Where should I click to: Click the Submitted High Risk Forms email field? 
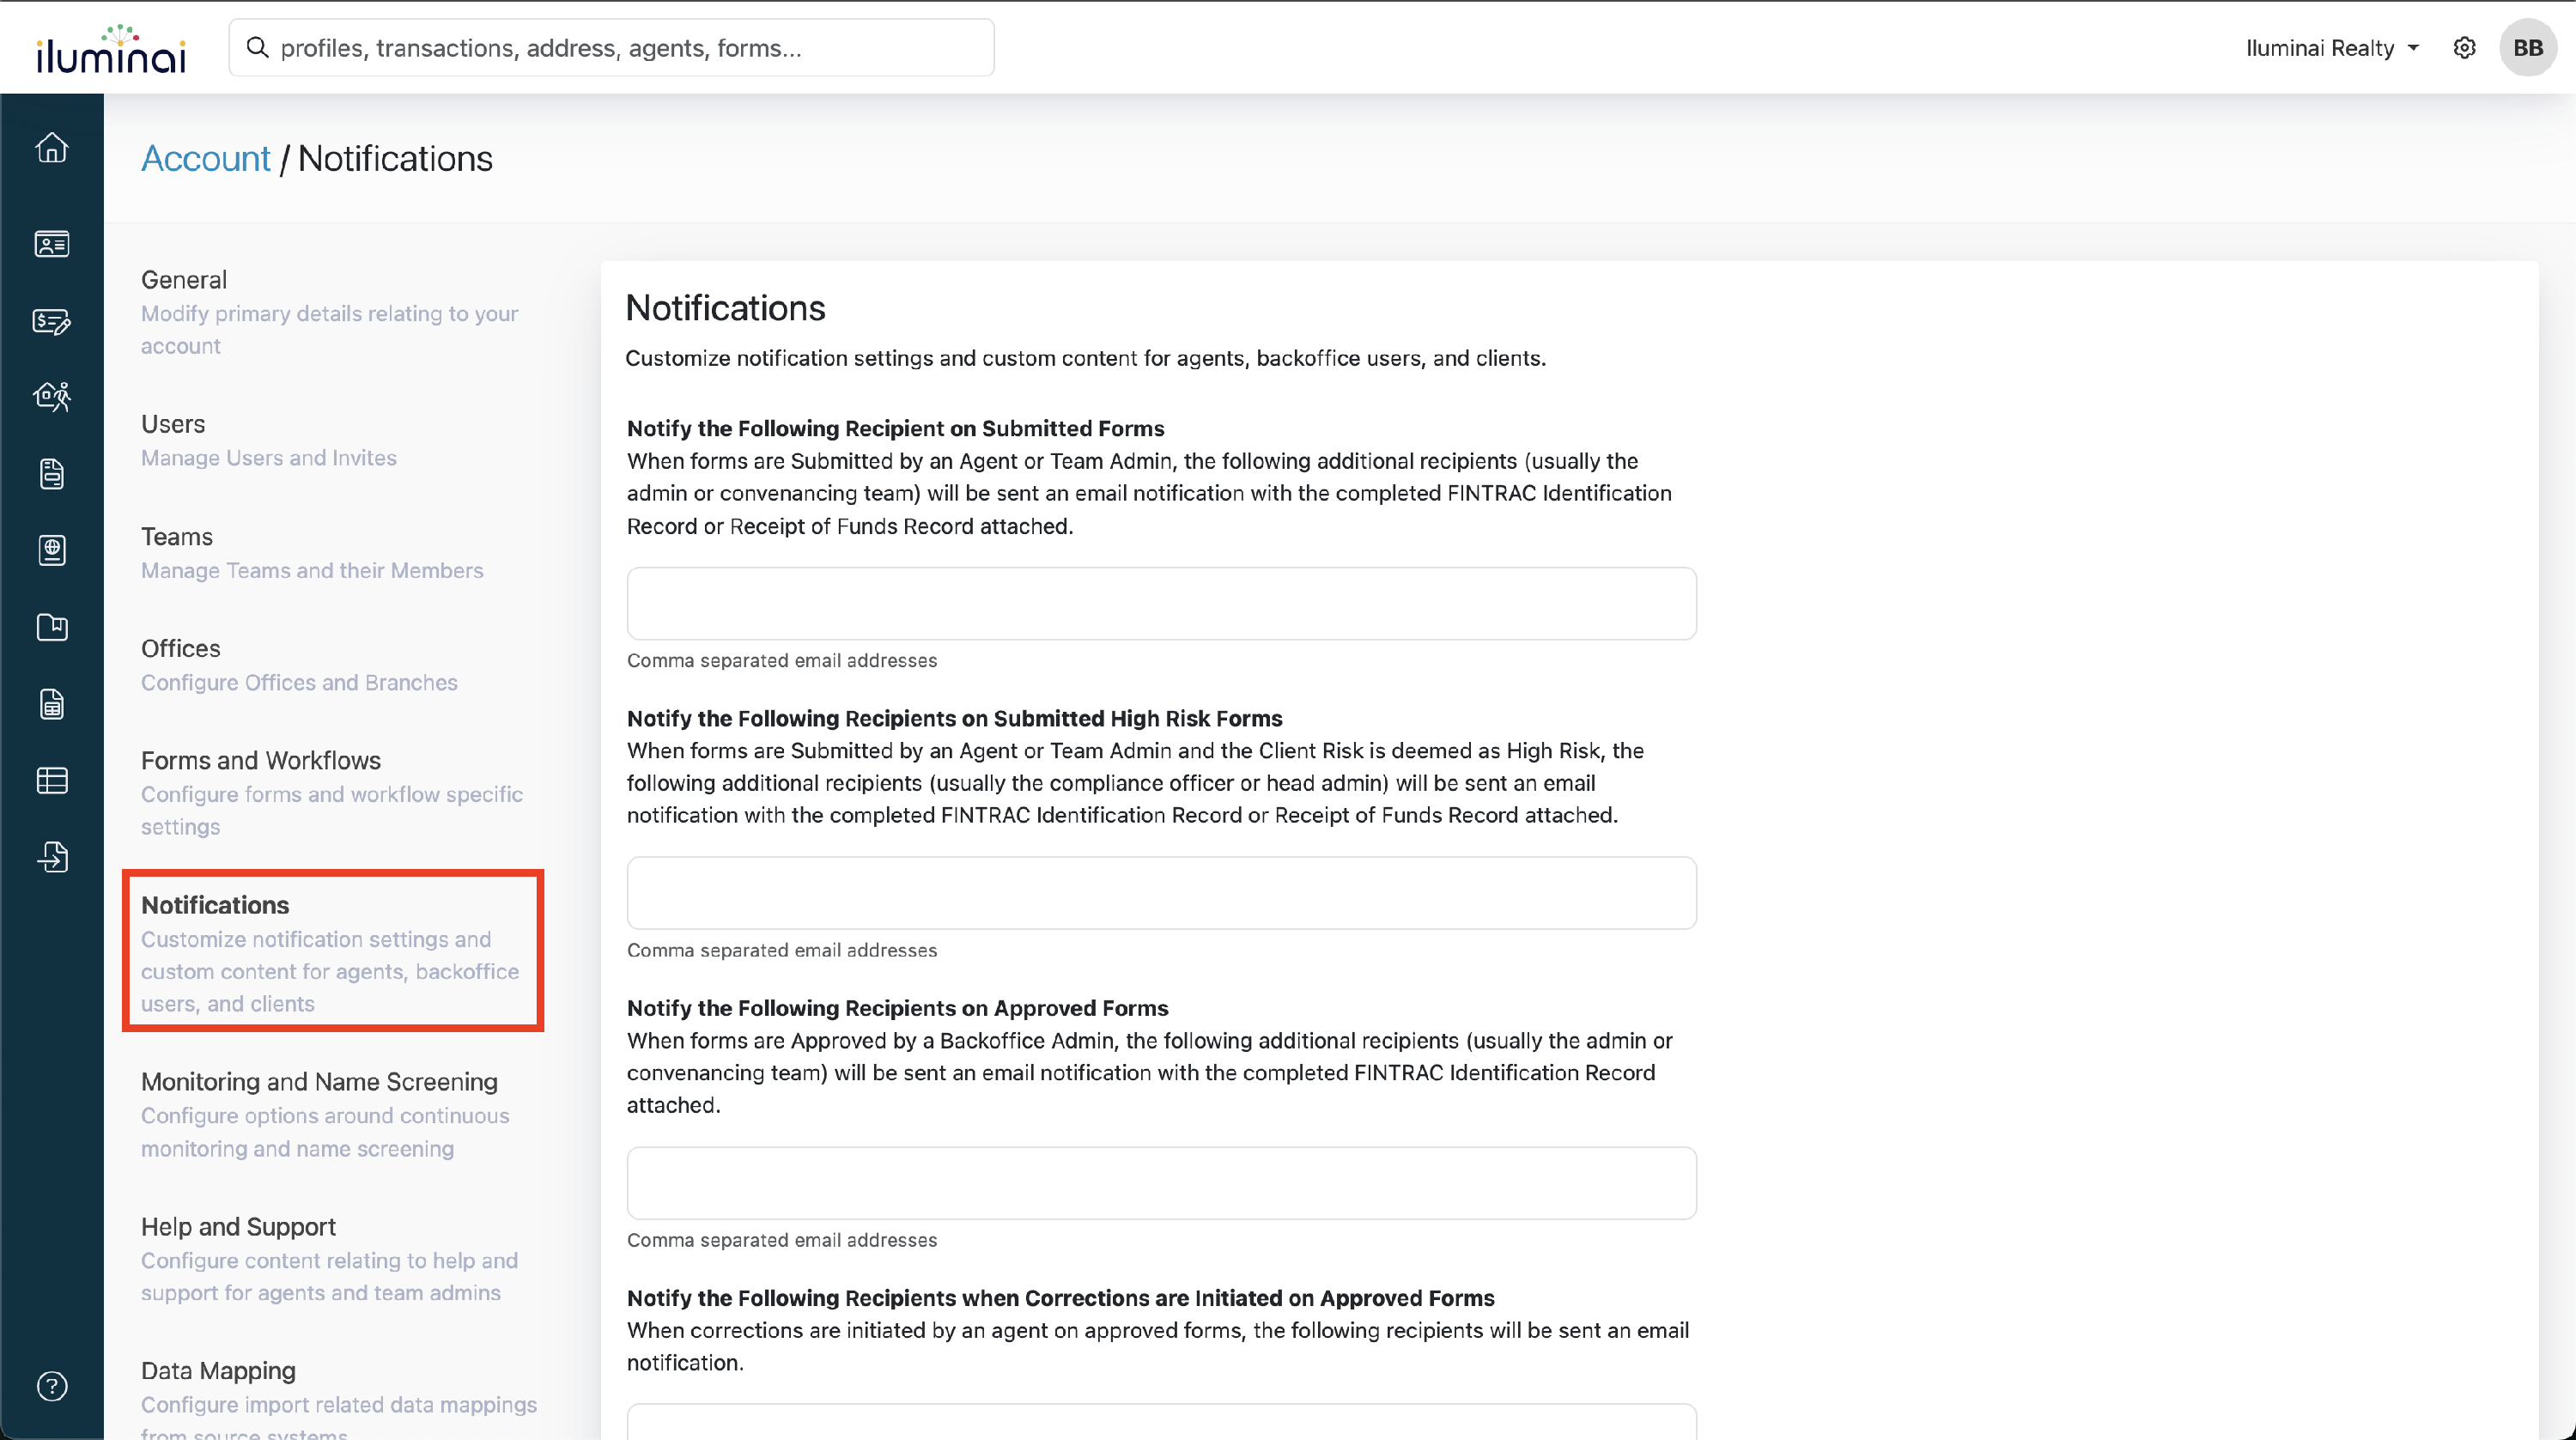coord(1161,893)
